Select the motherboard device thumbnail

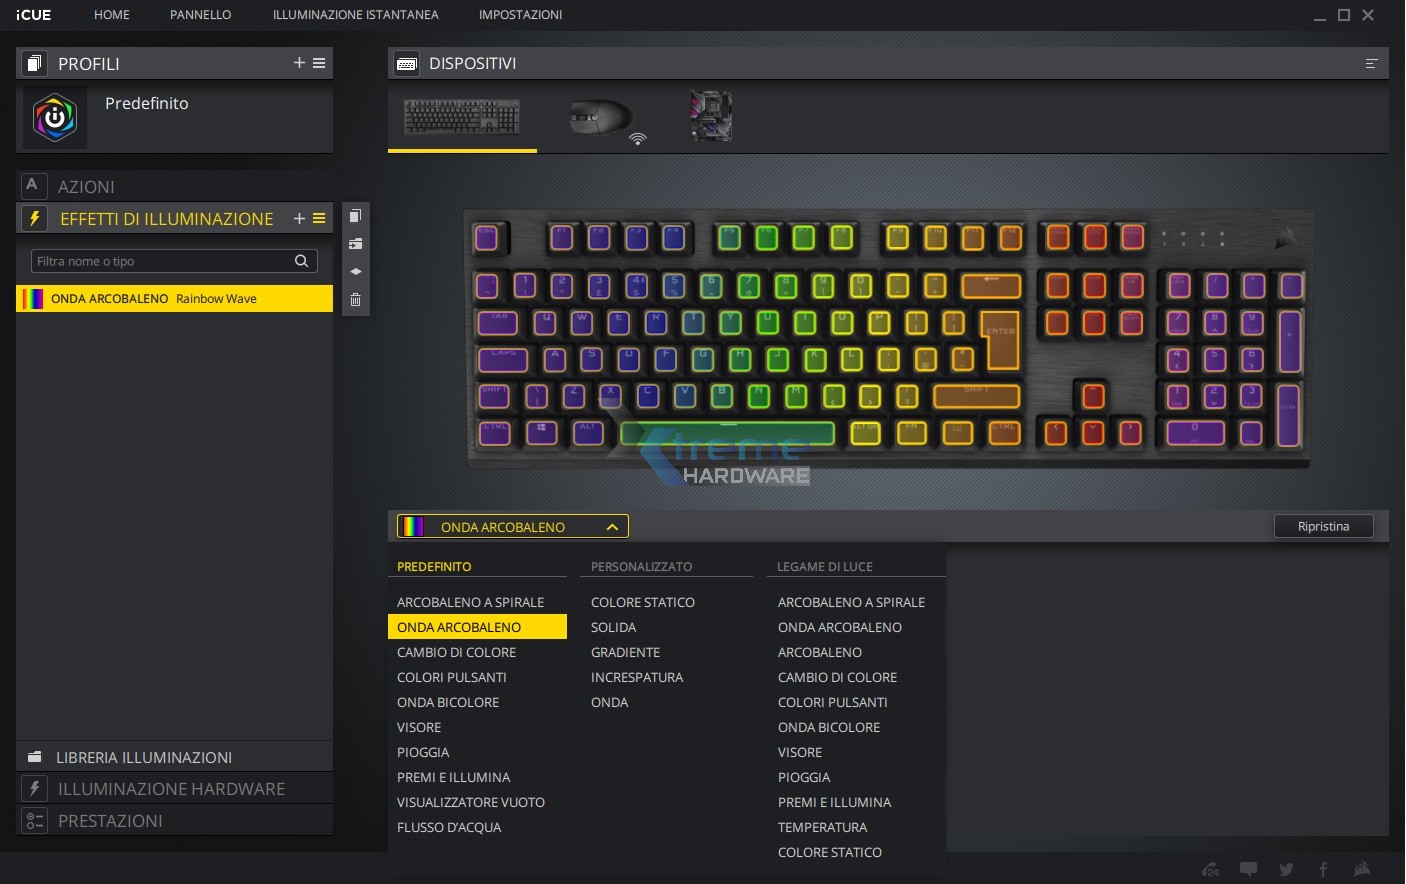coord(711,116)
